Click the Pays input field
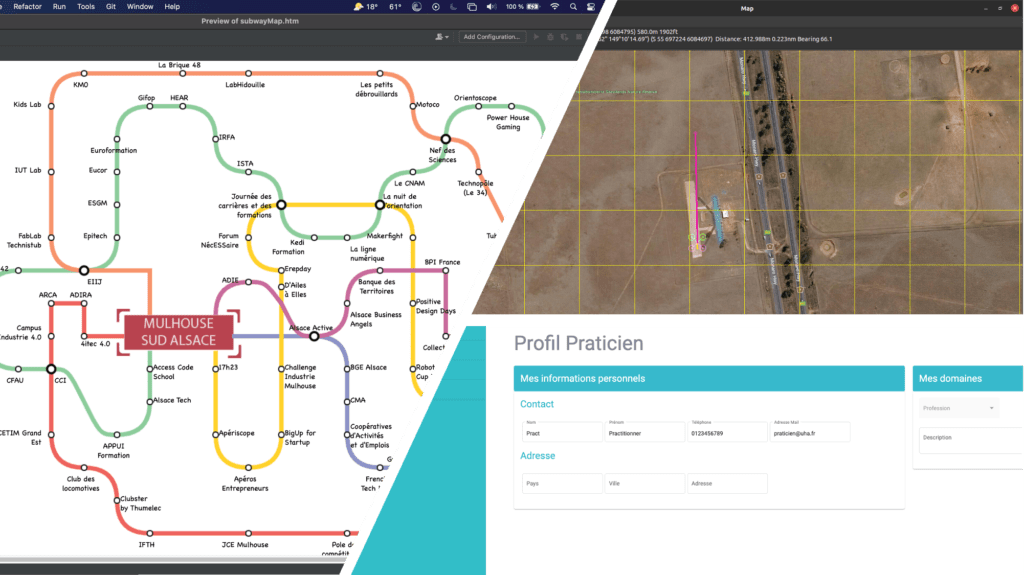This screenshot has width=1024, height=575. point(562,484)
